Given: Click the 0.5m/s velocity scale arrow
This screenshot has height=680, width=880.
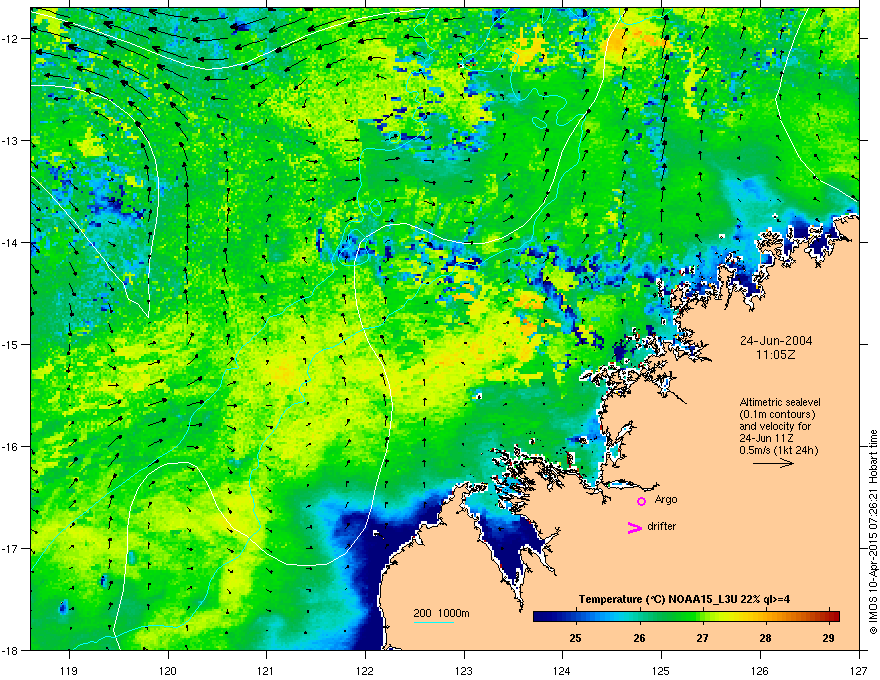Looking at the screenshot, I should point(773,463).
